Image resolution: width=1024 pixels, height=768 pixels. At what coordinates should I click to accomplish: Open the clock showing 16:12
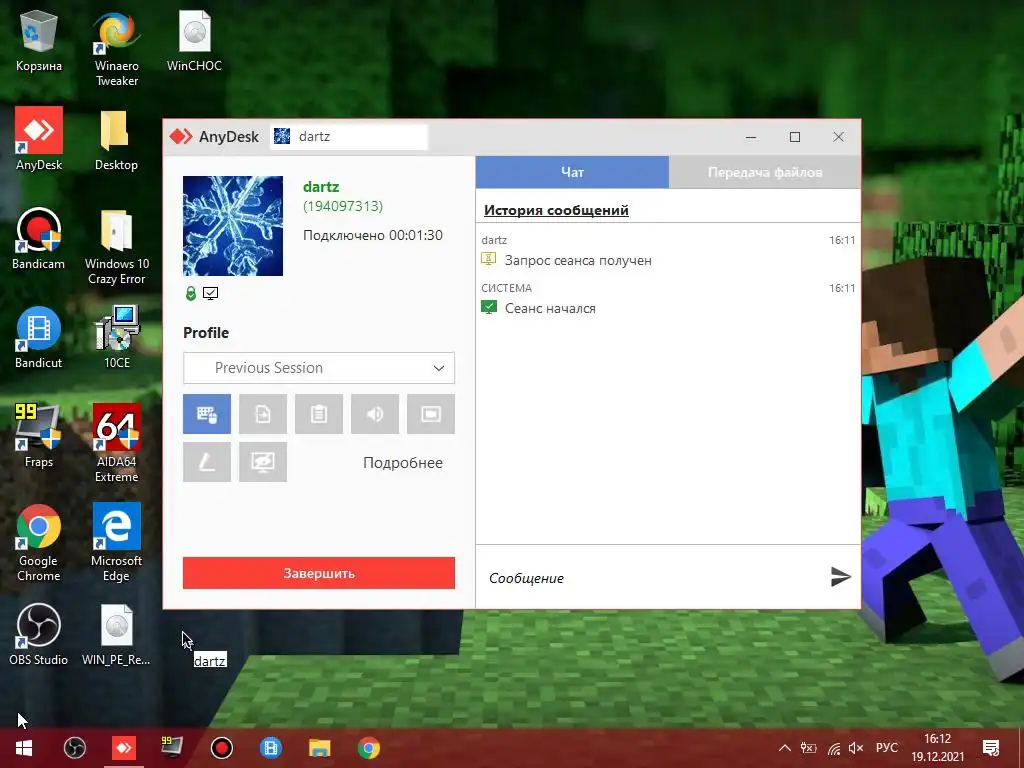pyautogui.click(x=938, y=748)
